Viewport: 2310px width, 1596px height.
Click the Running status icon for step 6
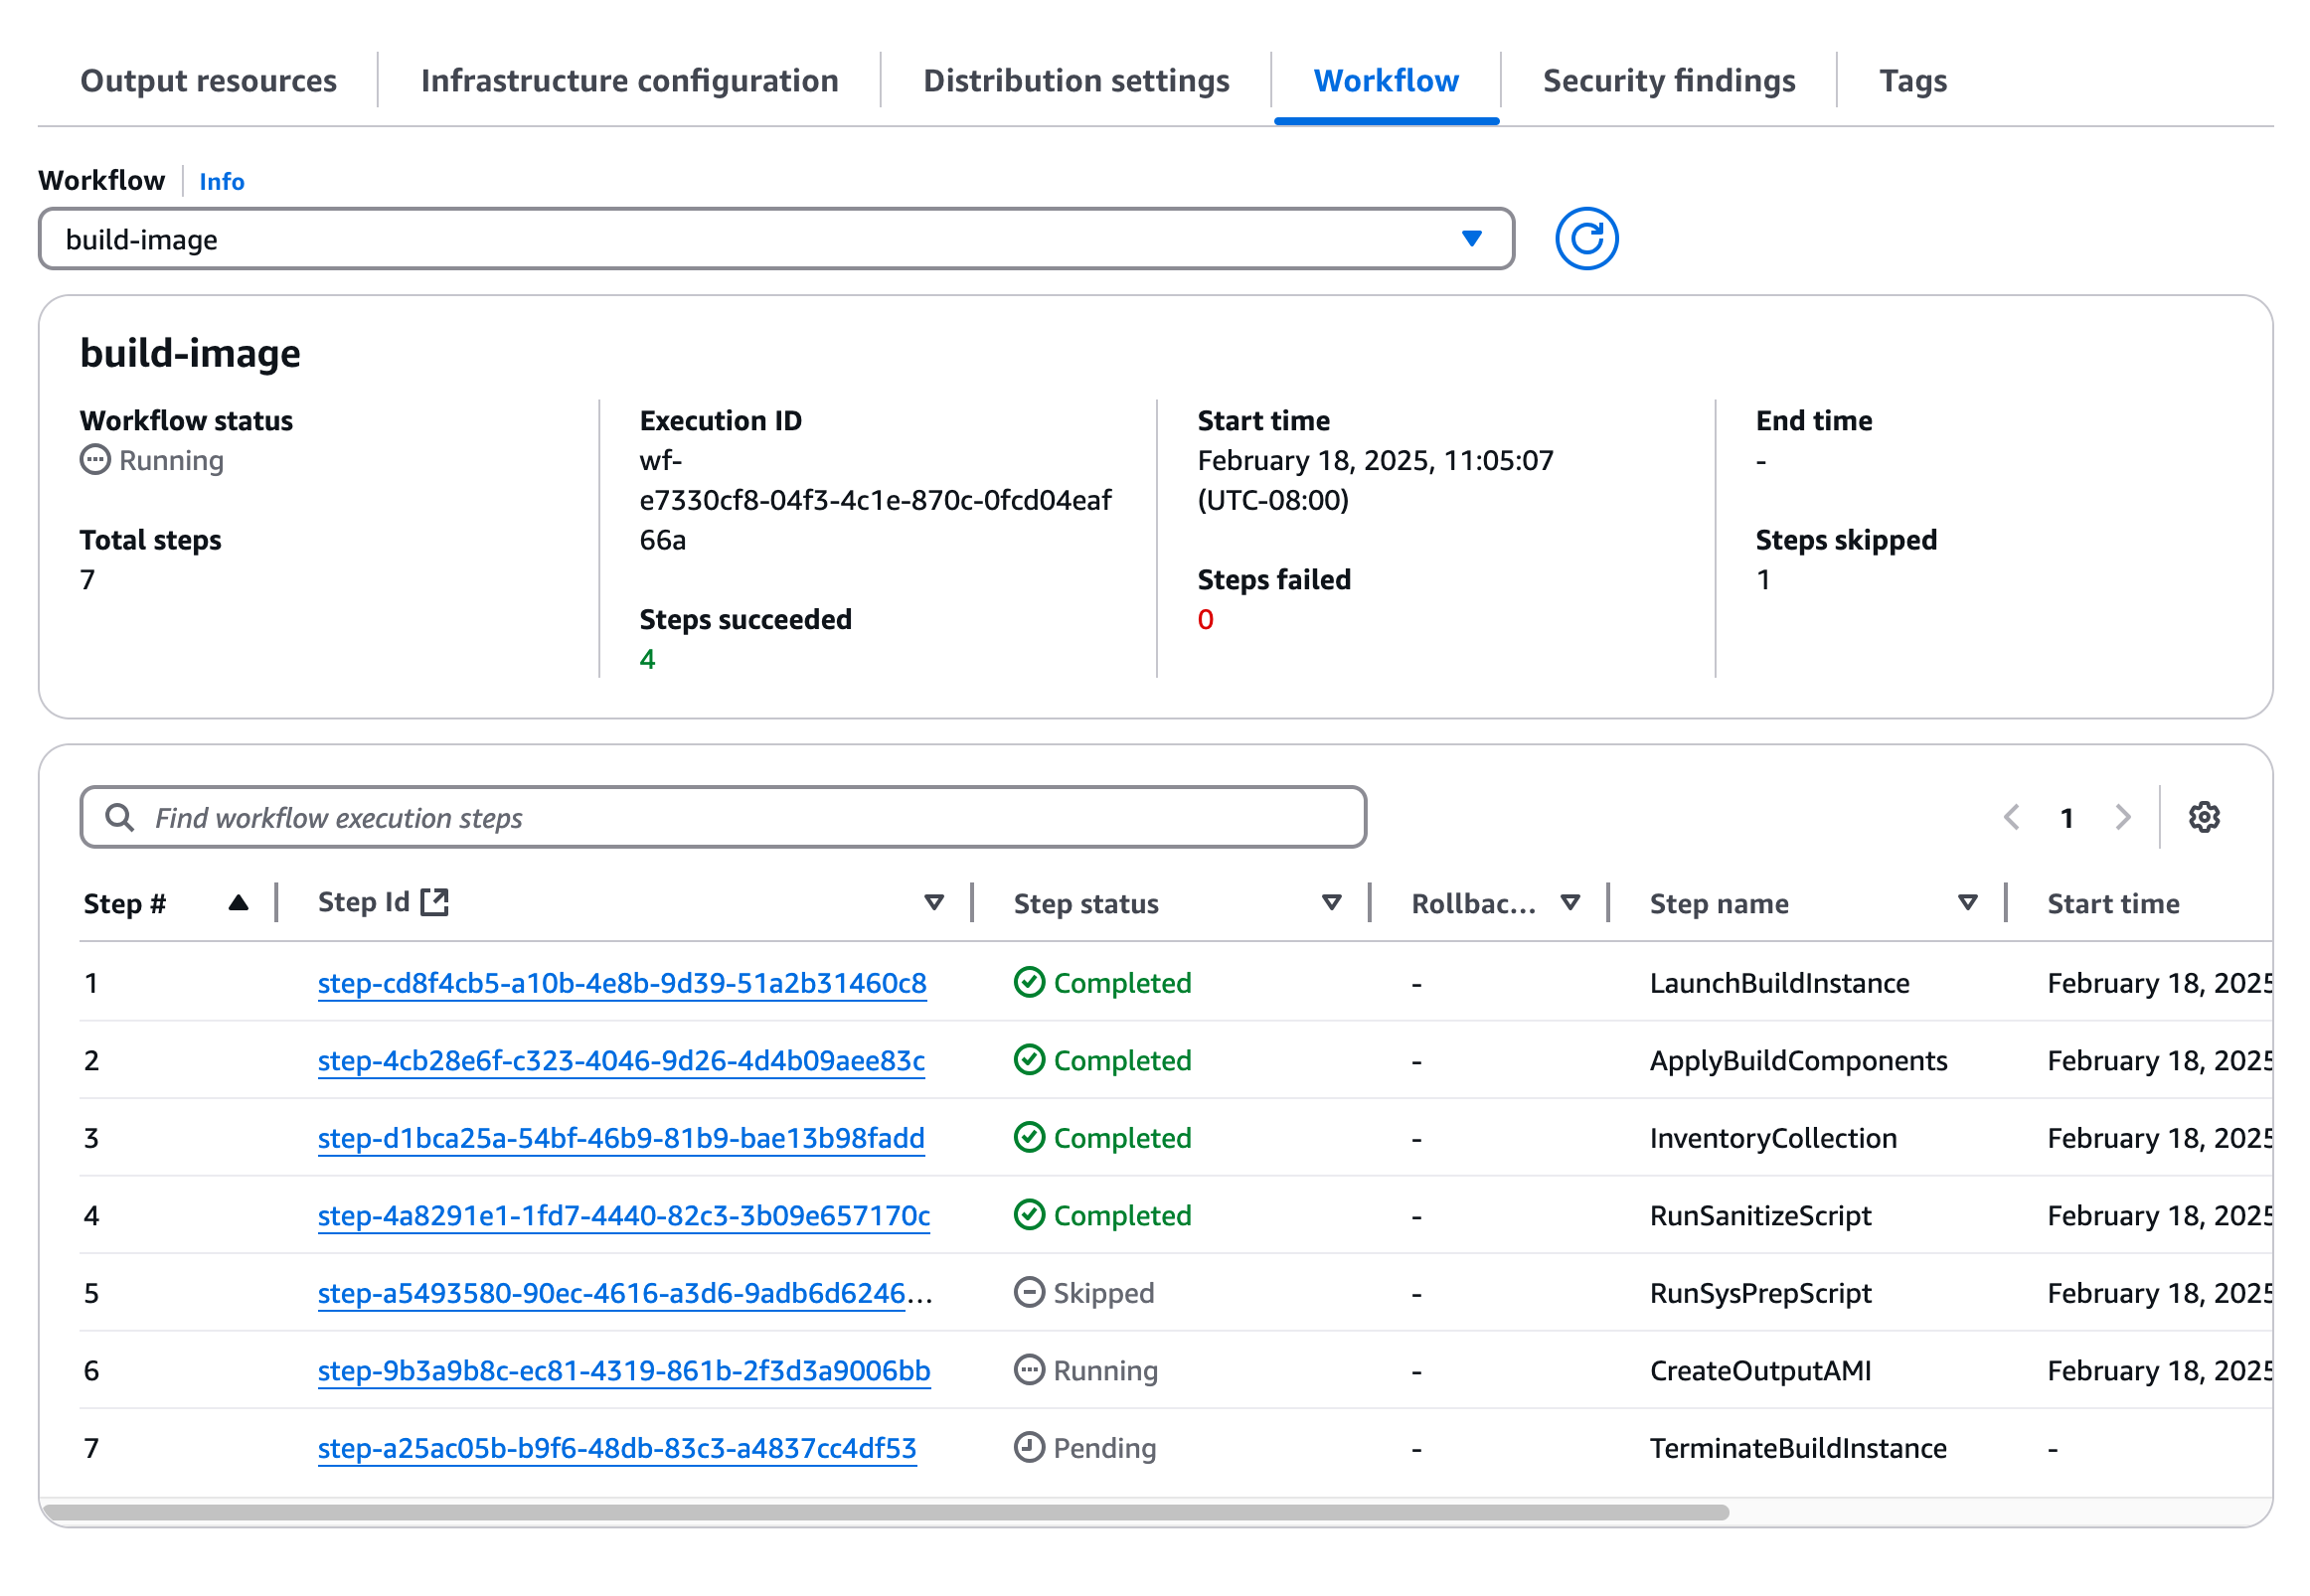1029,1369
